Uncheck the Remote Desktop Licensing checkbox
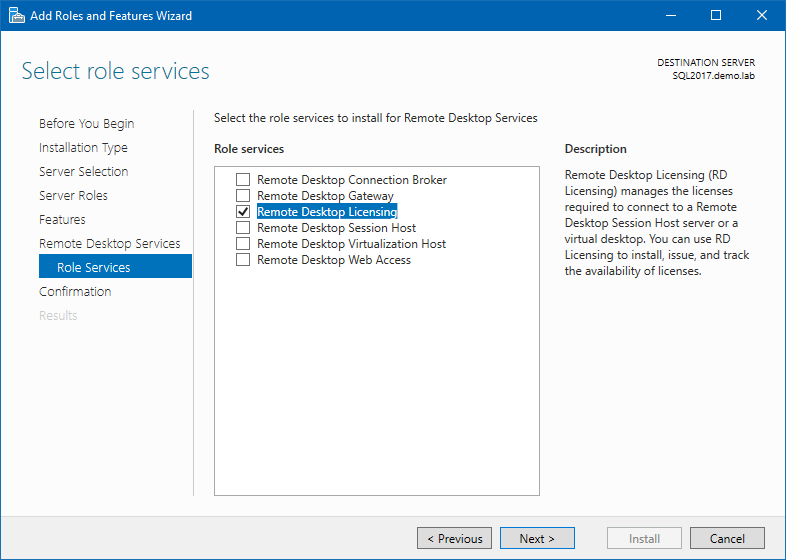The width and height of the screenshot is (786, 560). click(242, 212)
